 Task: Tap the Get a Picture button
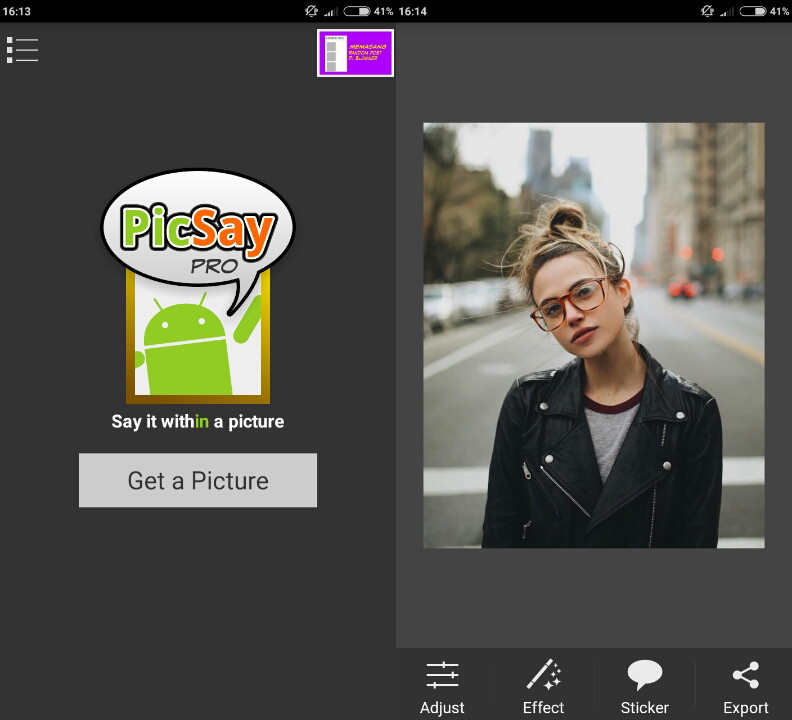198,480
